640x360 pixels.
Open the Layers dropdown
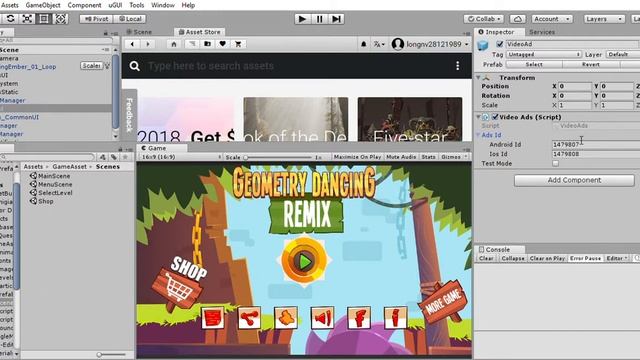pyautogui.click(x=604, y=19)
